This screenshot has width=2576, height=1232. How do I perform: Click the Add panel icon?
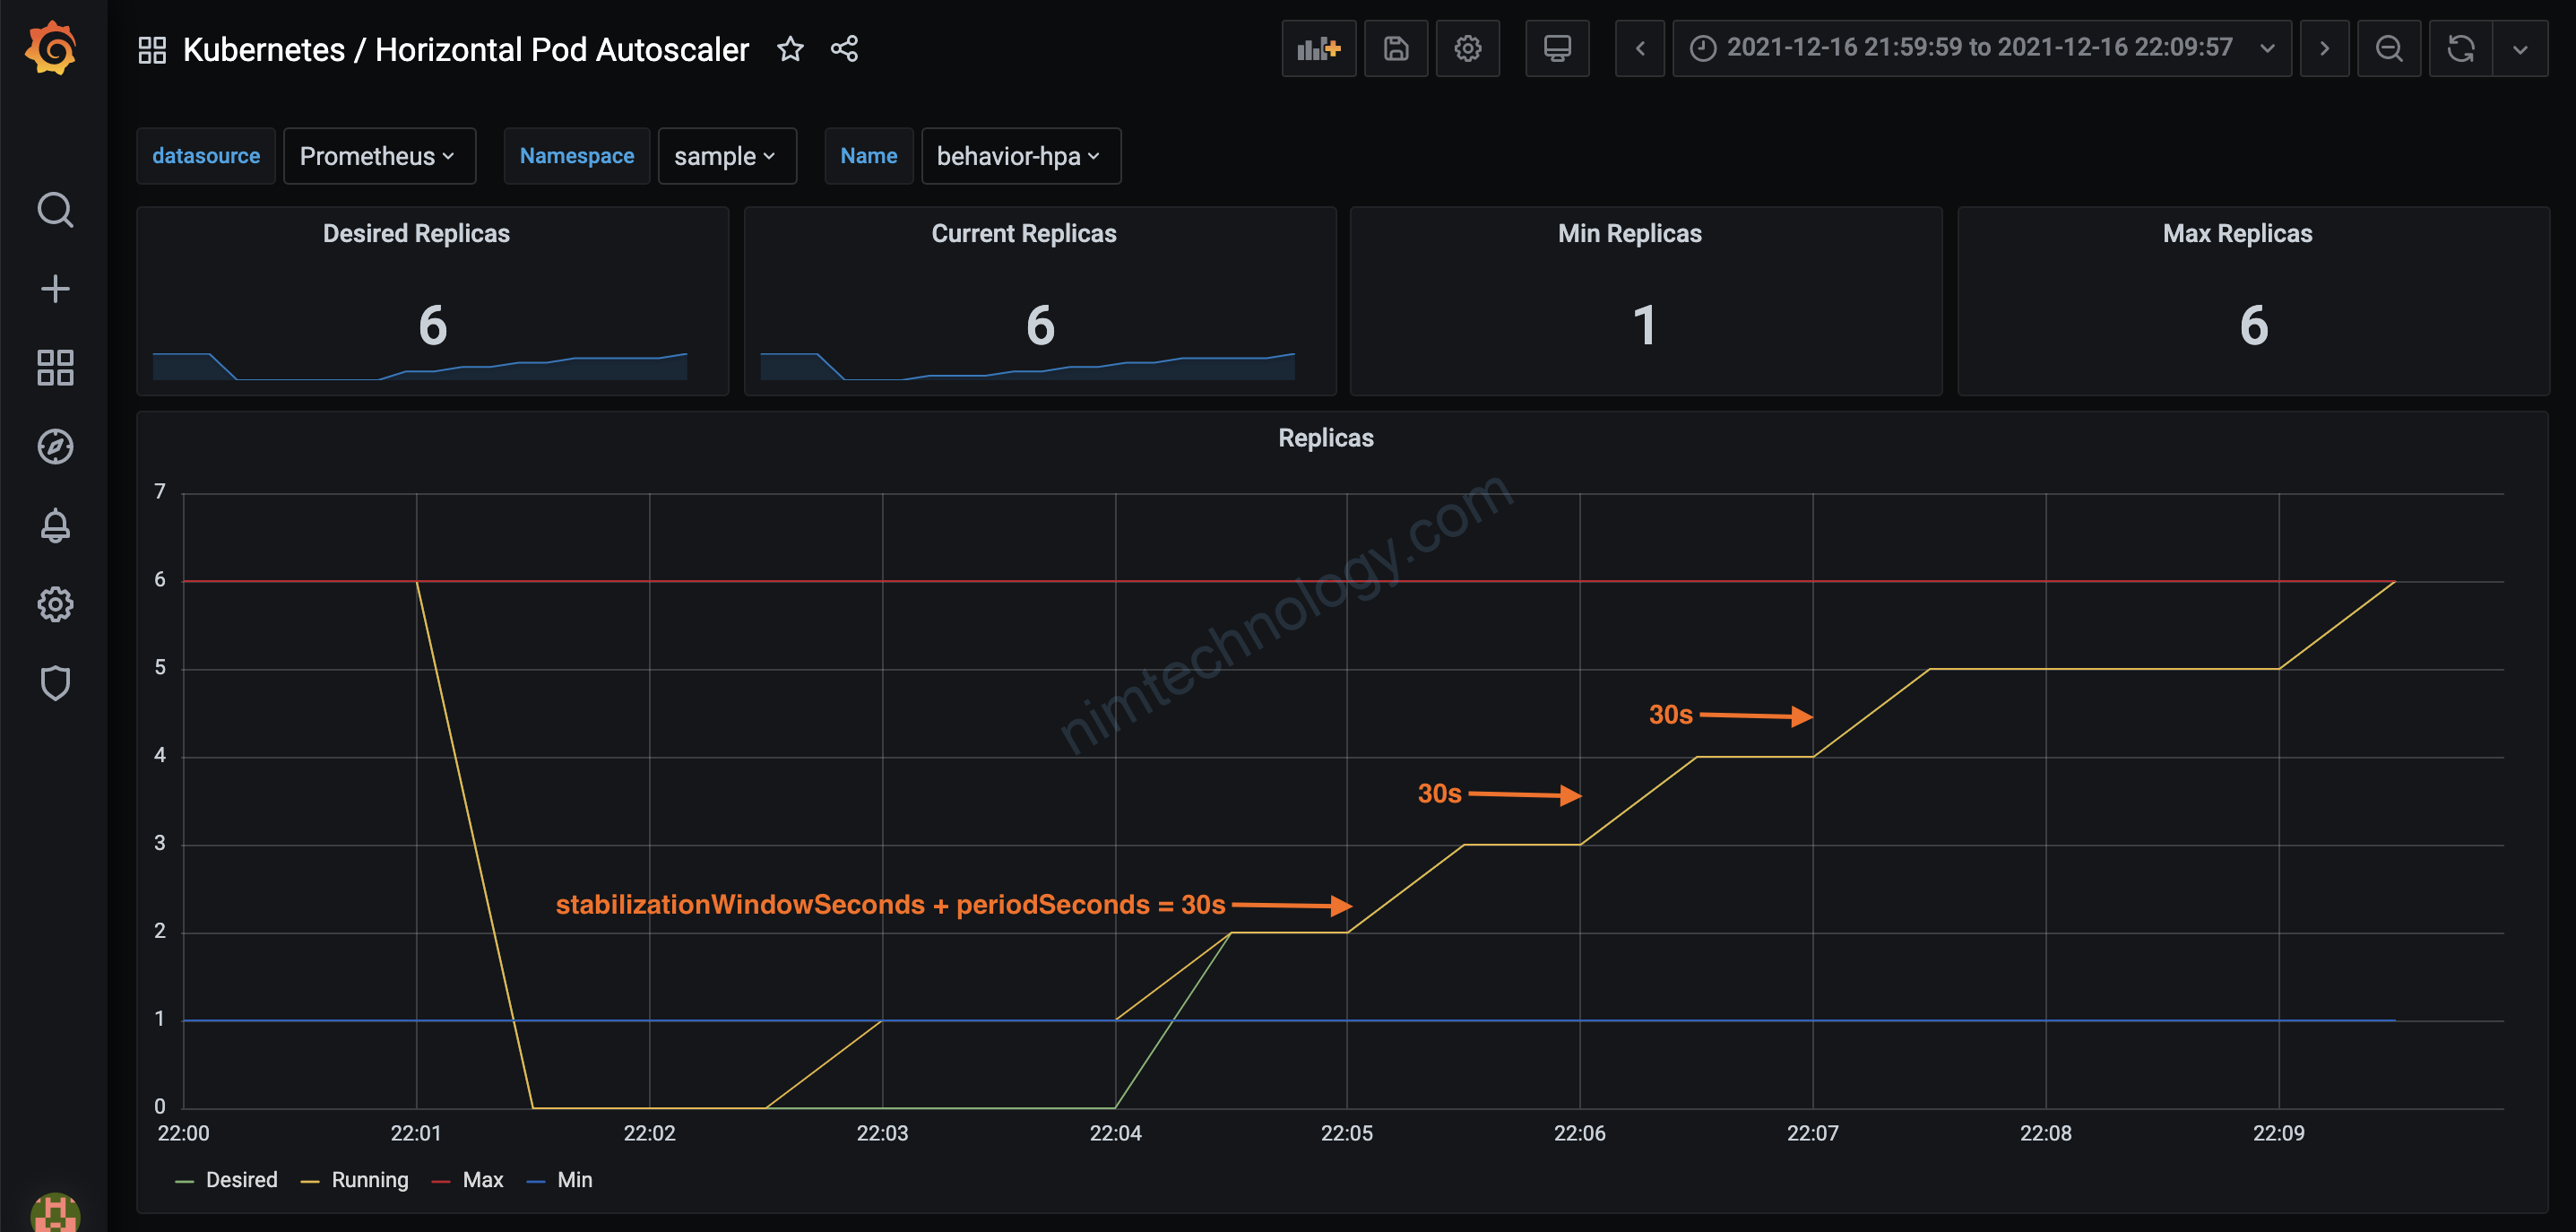pyautogui.click(x=1318, y=48)
